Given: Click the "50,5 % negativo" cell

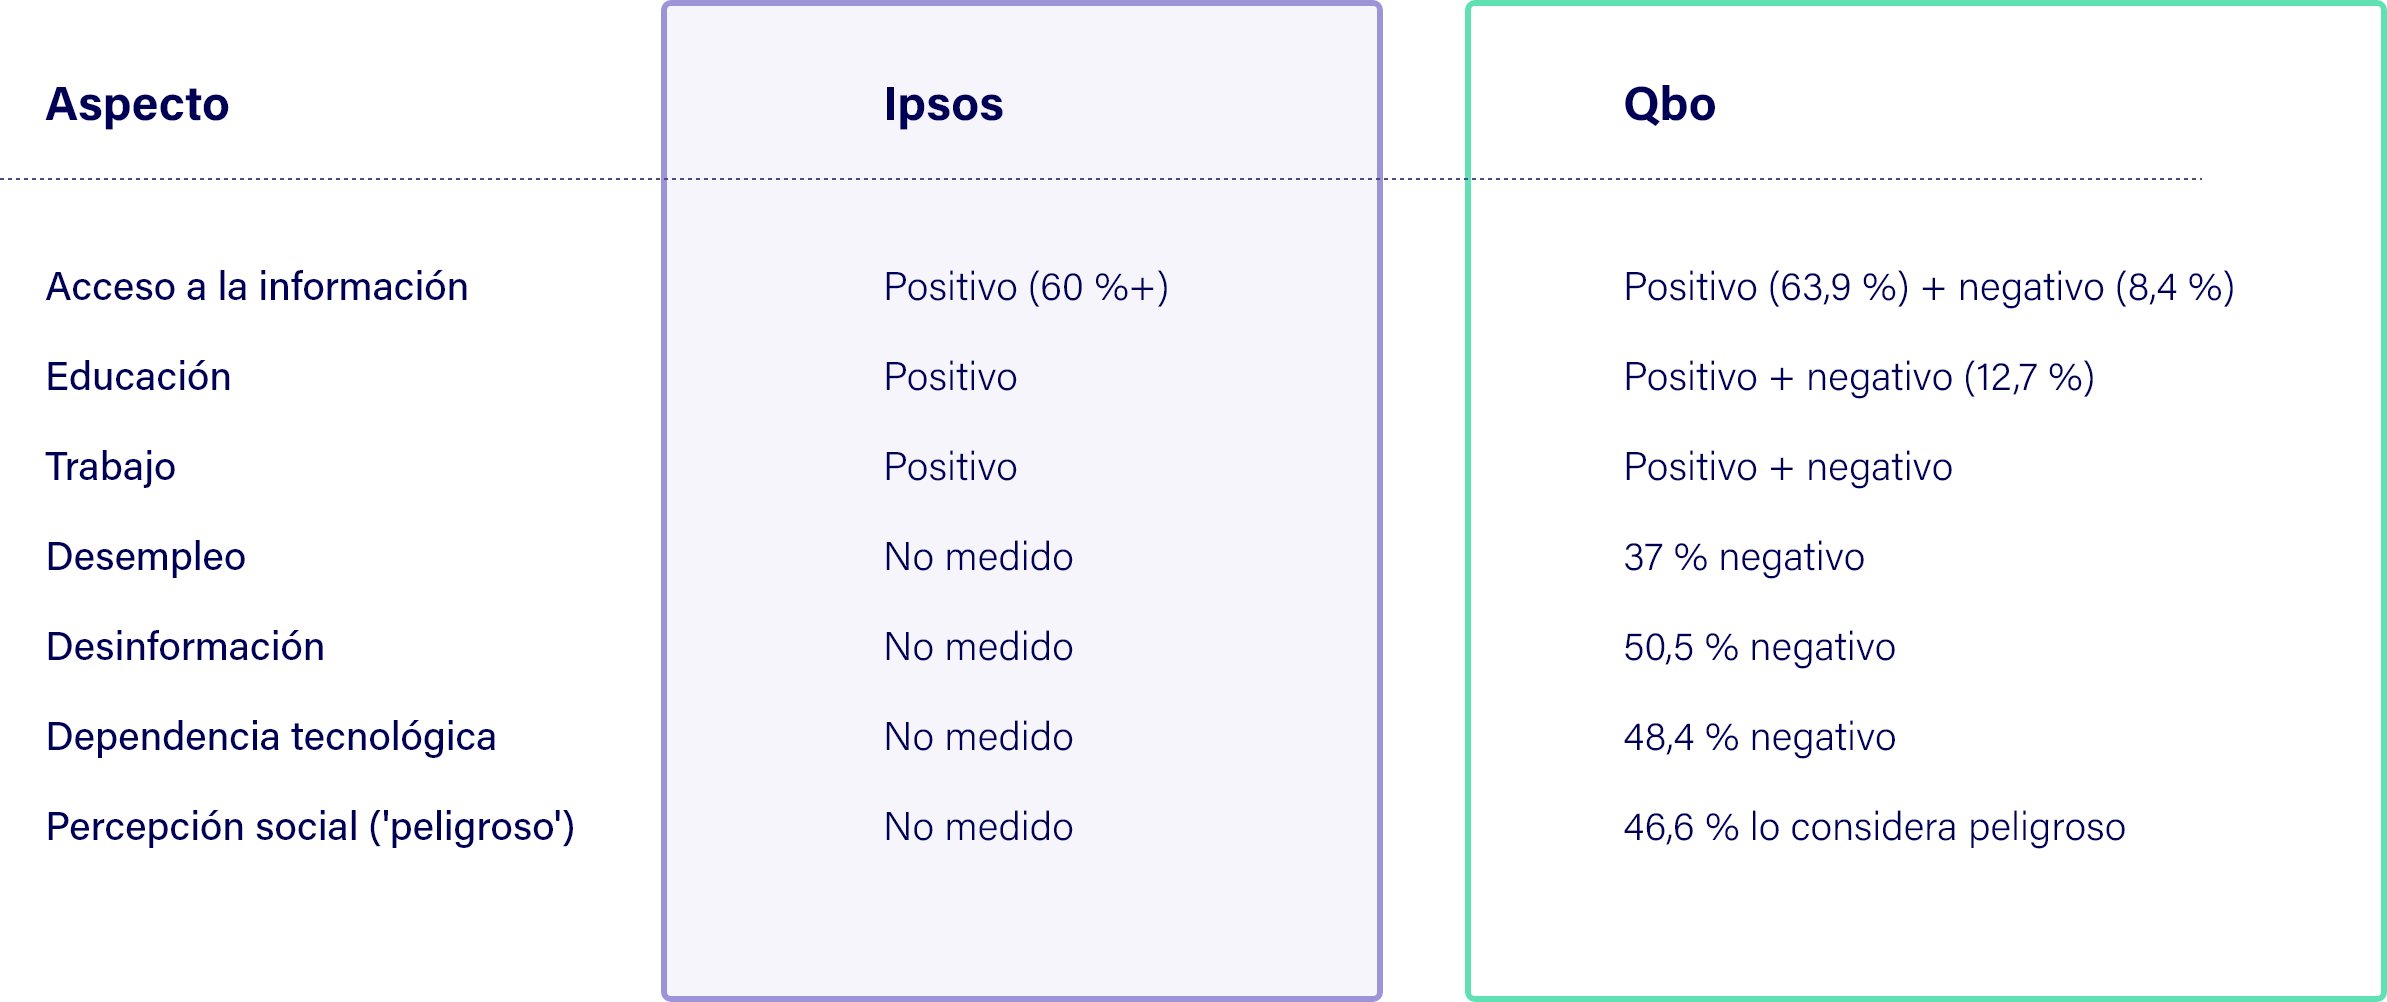Looking at the screenshot, I should click(1759, 647).
